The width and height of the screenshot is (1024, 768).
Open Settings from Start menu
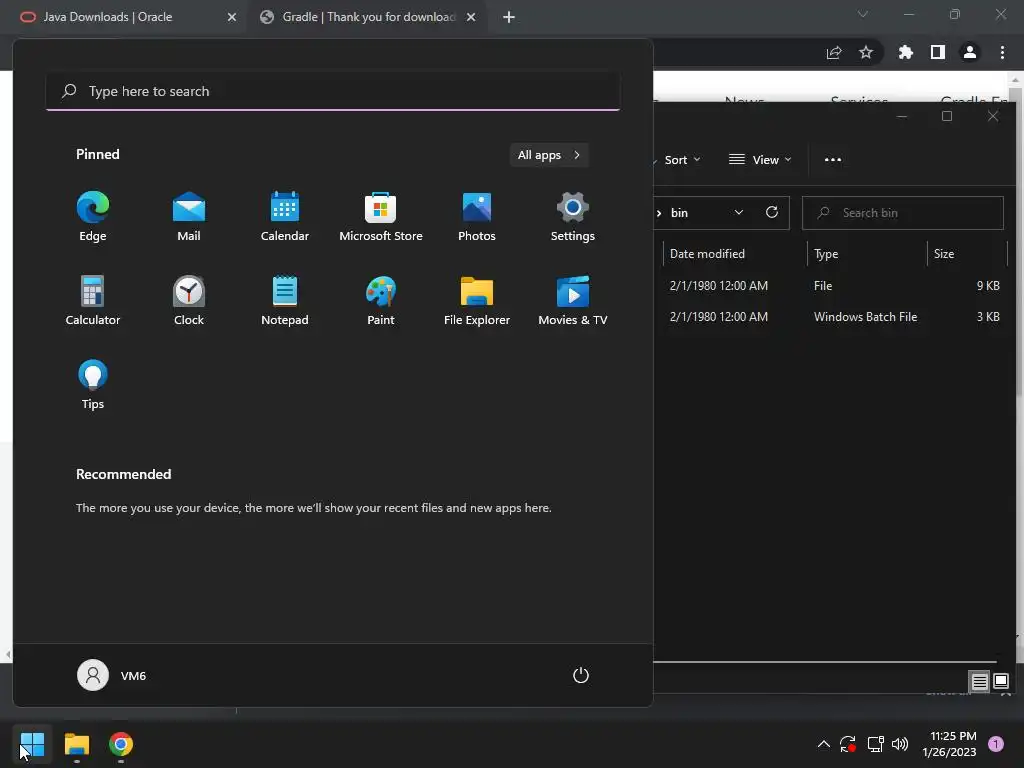click(573, 217)
